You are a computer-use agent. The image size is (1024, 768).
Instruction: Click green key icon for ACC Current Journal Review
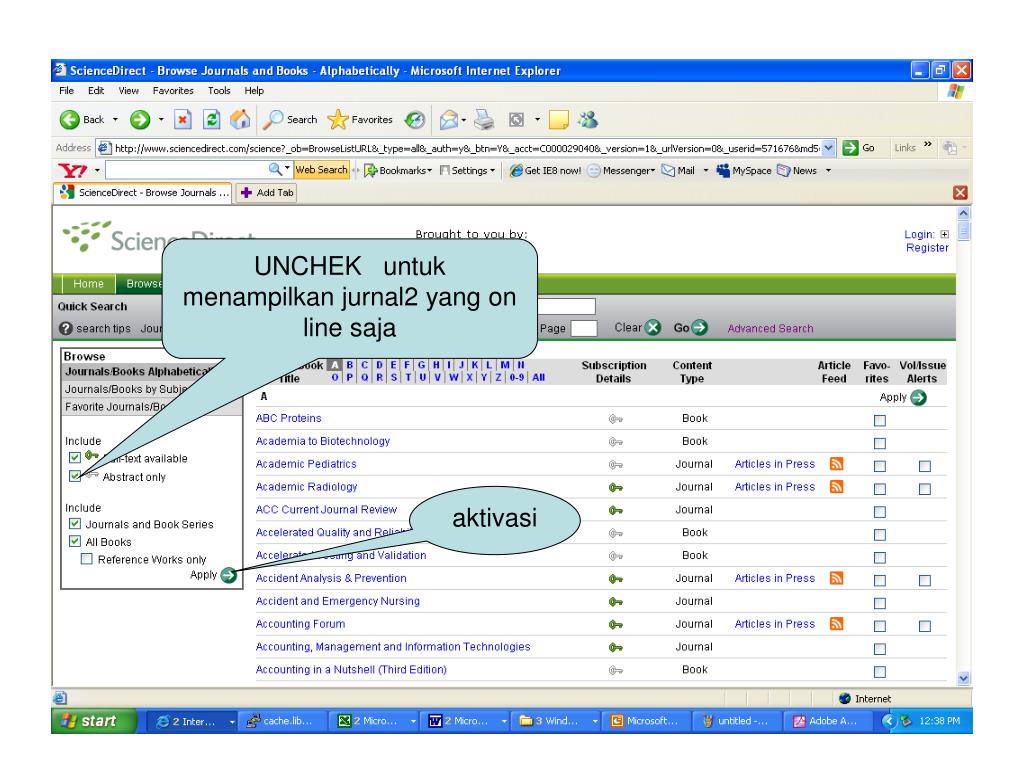pyautogui.click(x=615, y=510)
